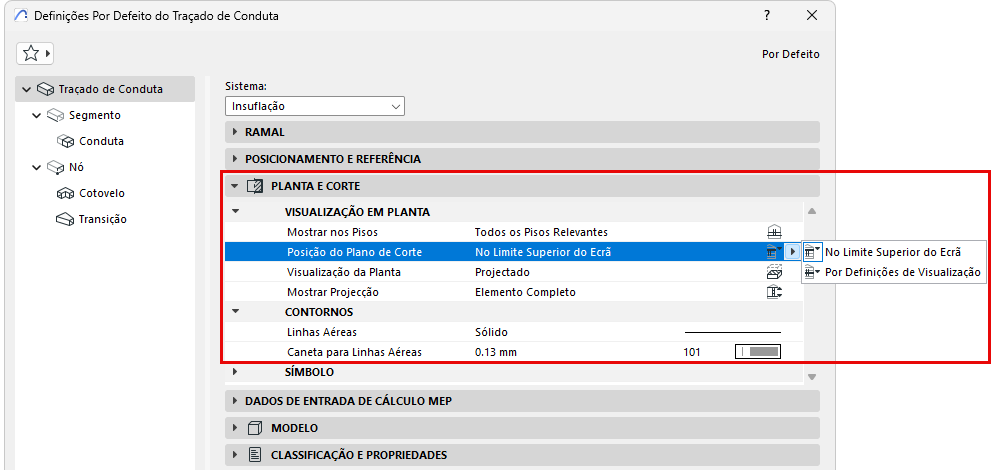Expand the SÍMBOLO group

[236, 372]
